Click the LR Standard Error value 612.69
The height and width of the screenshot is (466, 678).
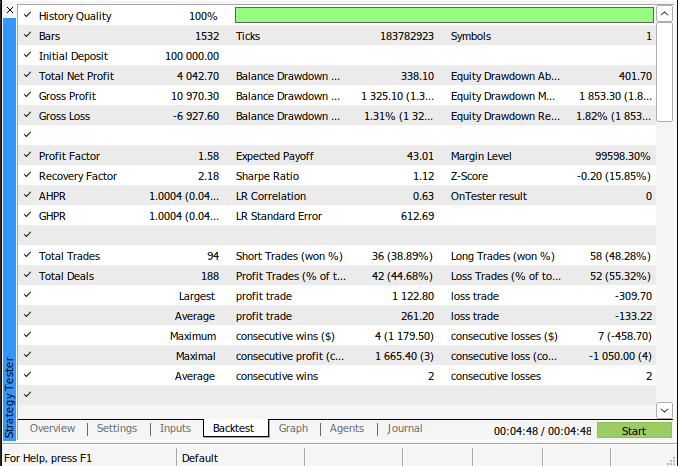pos(417,216)
